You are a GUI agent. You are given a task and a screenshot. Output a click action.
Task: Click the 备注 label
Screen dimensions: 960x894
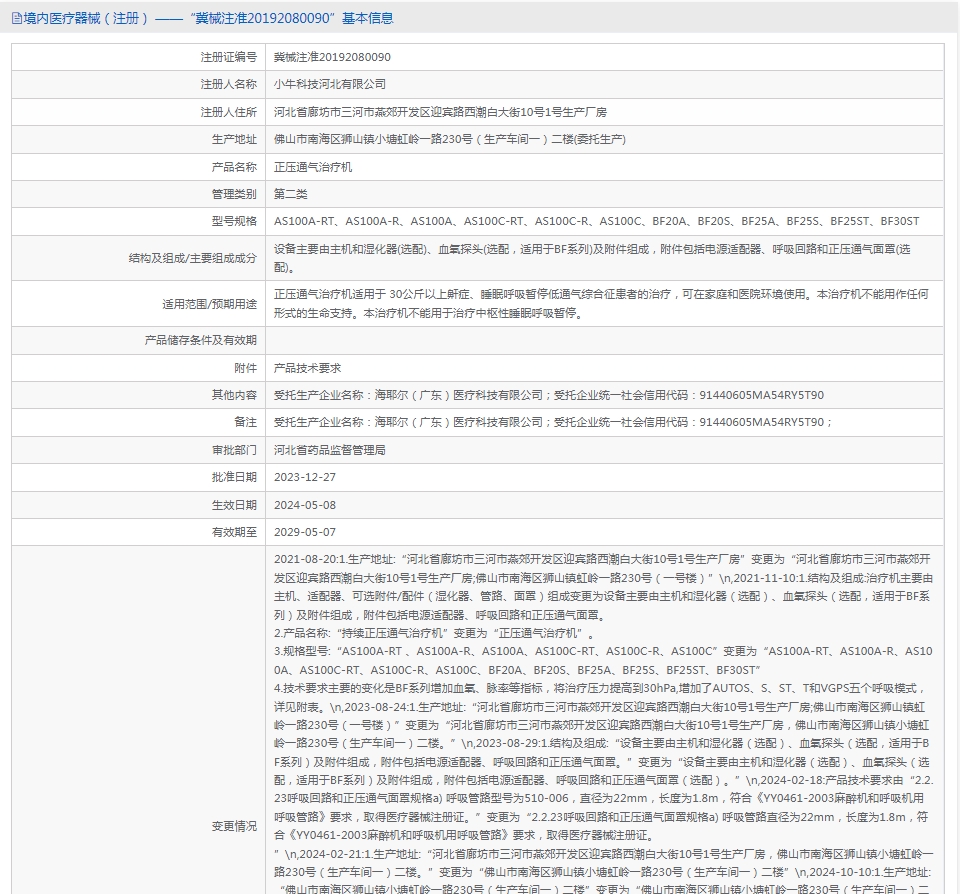(x=245, y=422)
